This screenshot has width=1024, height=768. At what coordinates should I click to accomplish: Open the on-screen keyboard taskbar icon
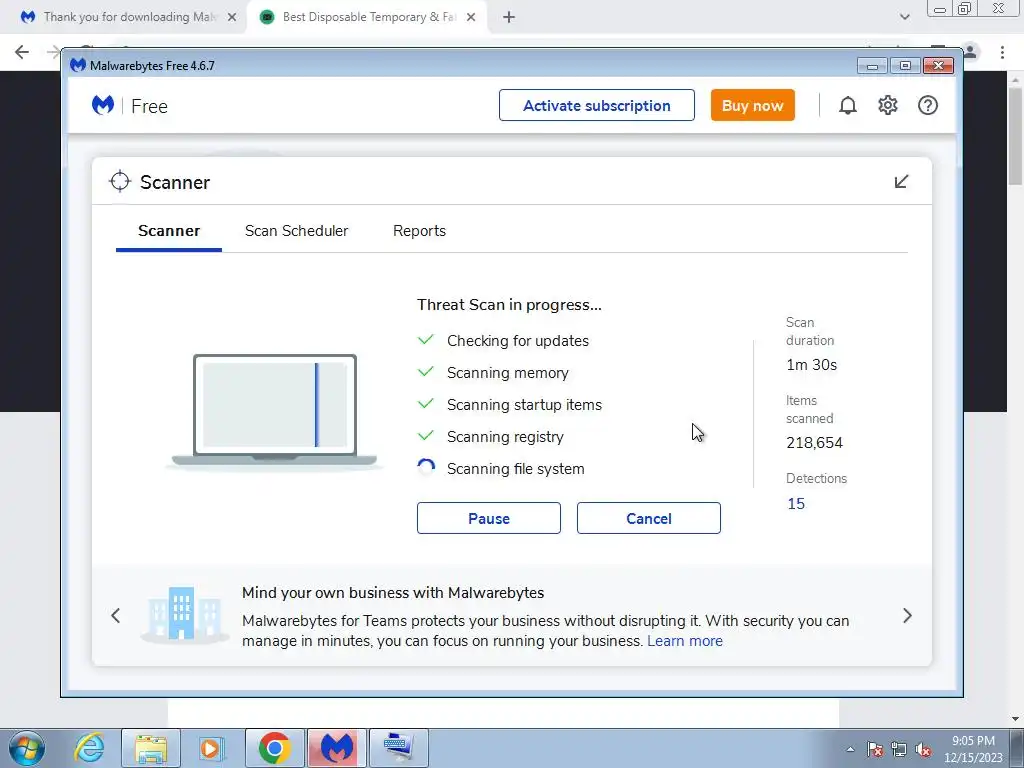pyautogui.click(x=399, y=748)
